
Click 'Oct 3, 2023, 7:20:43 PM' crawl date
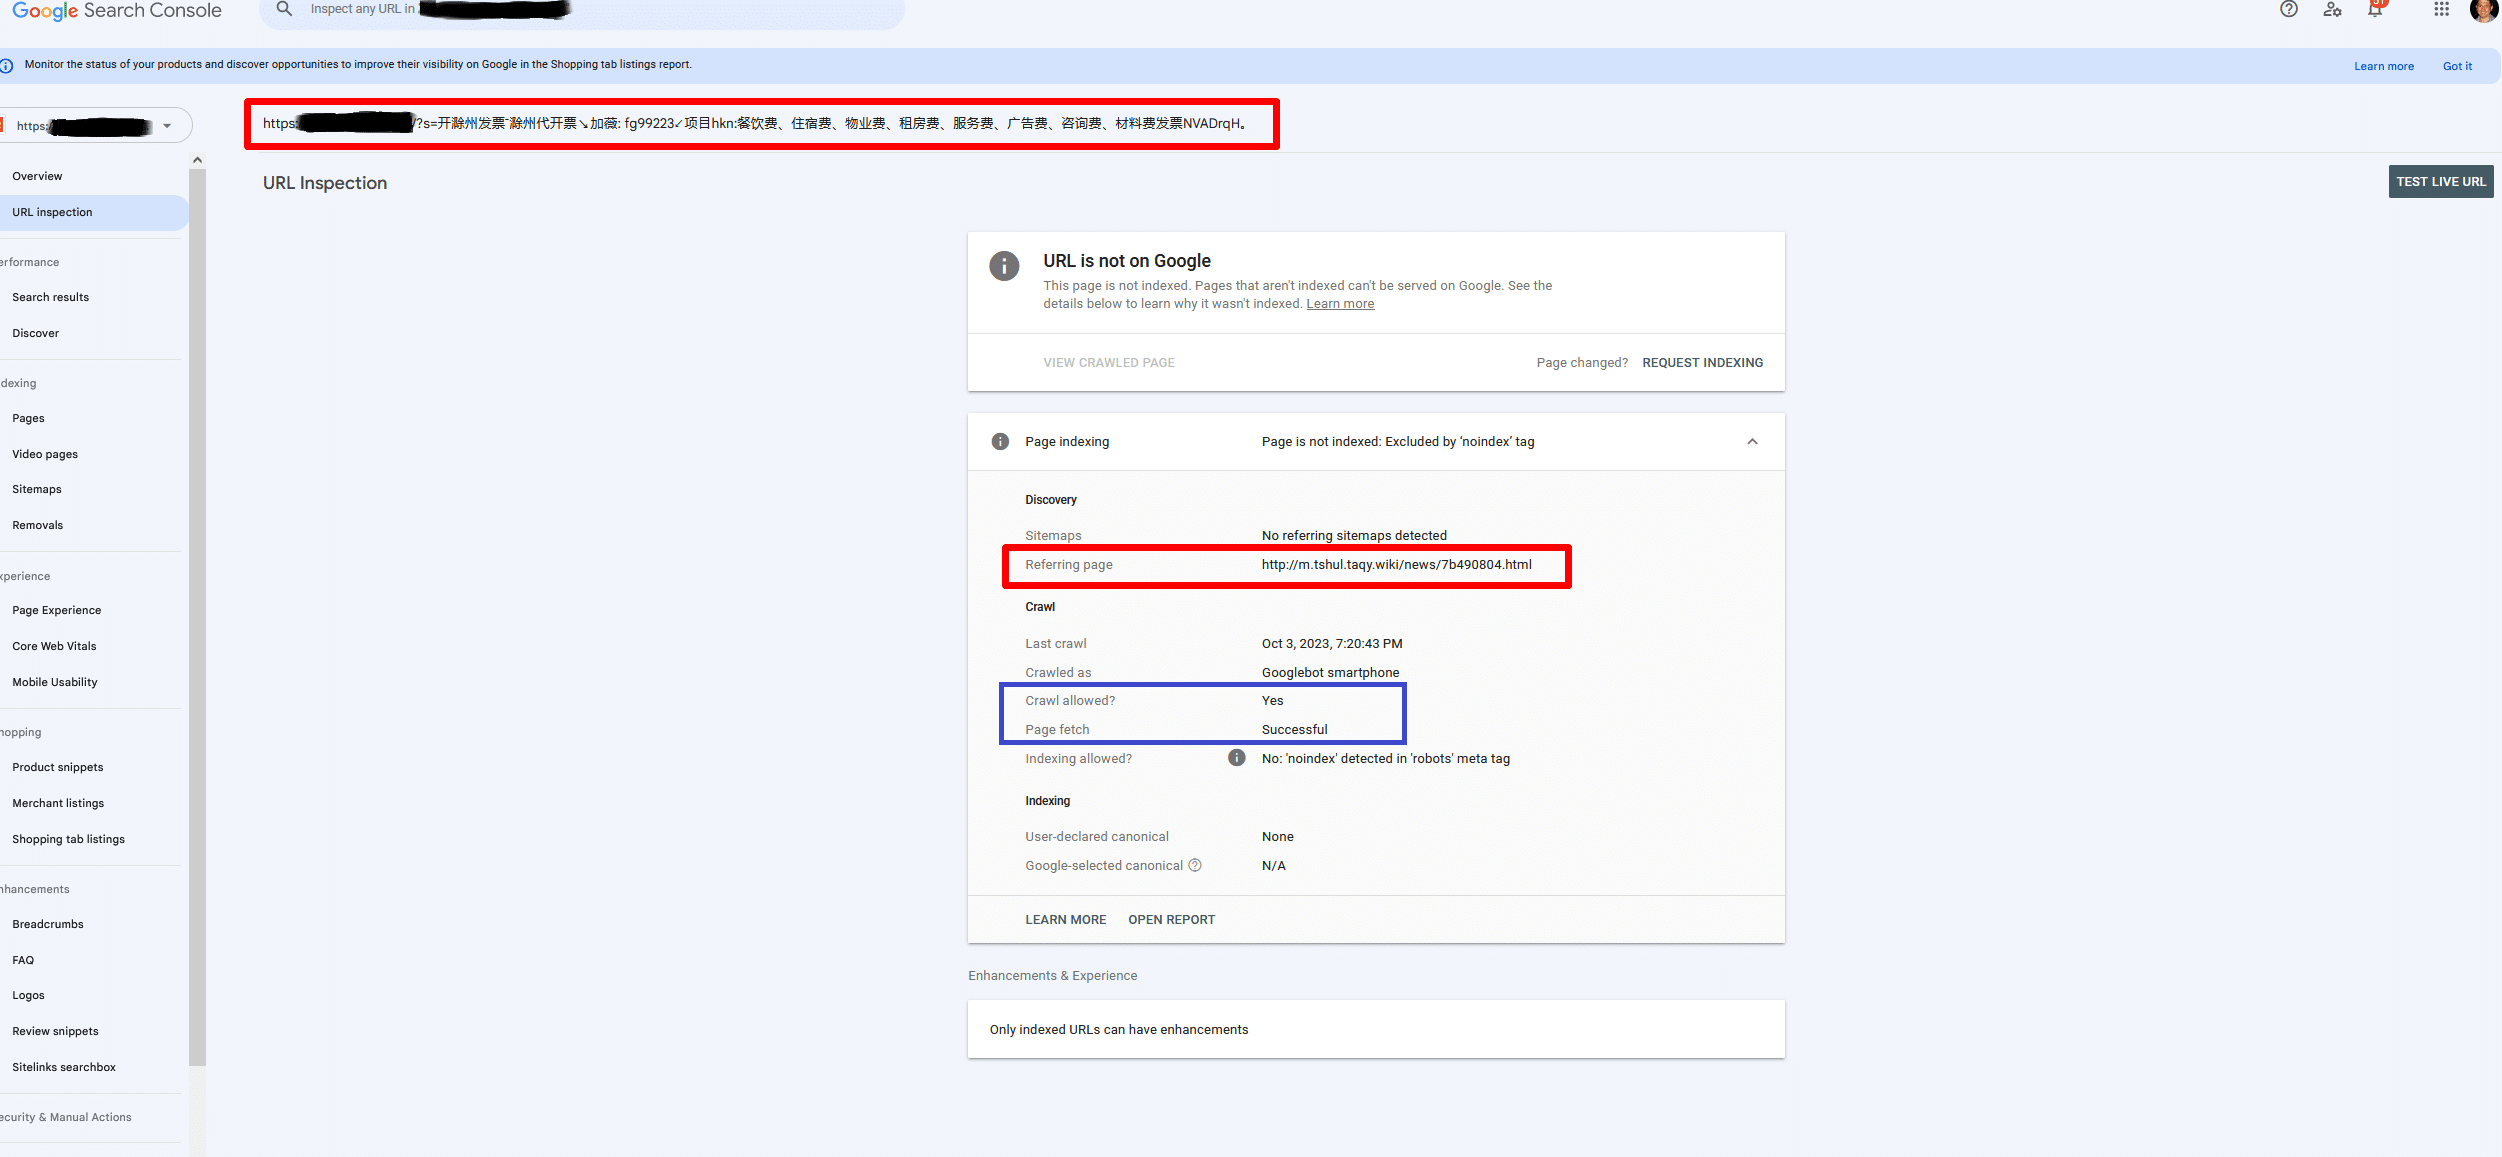pos(1332,644)
